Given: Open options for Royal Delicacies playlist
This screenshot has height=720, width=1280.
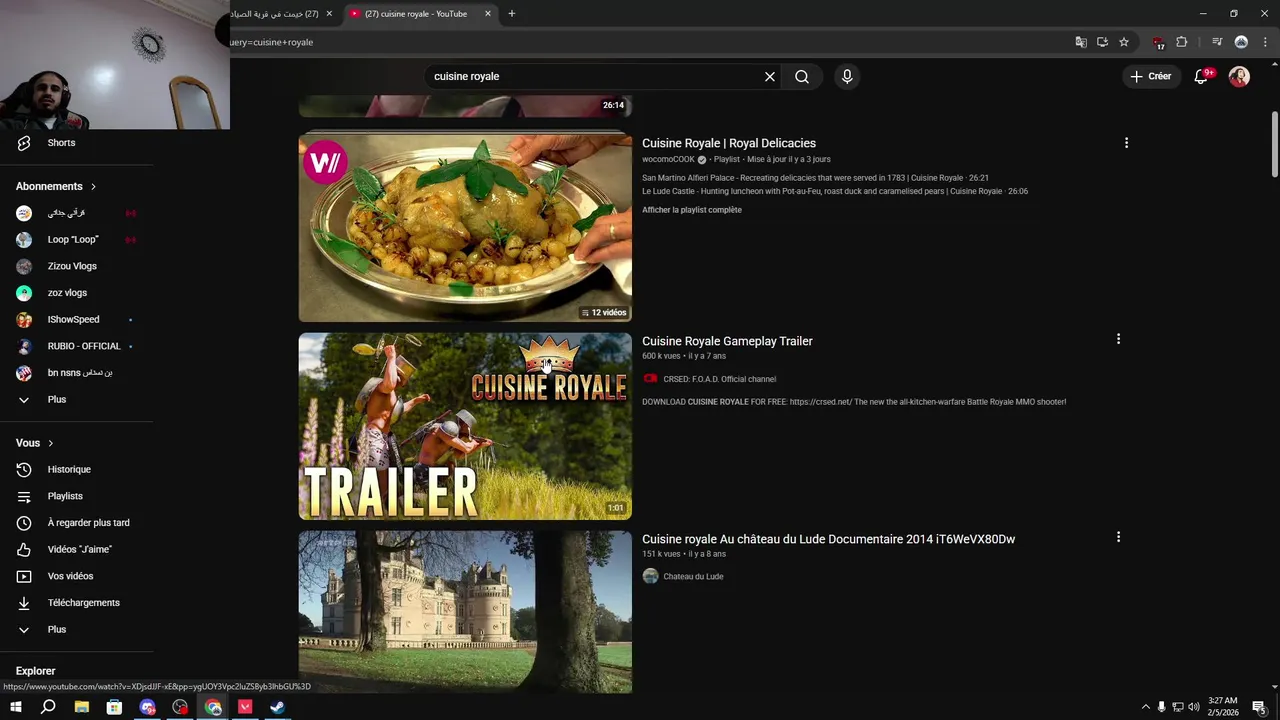Looking at the screenshot, I should click(x=1126, y=143).
